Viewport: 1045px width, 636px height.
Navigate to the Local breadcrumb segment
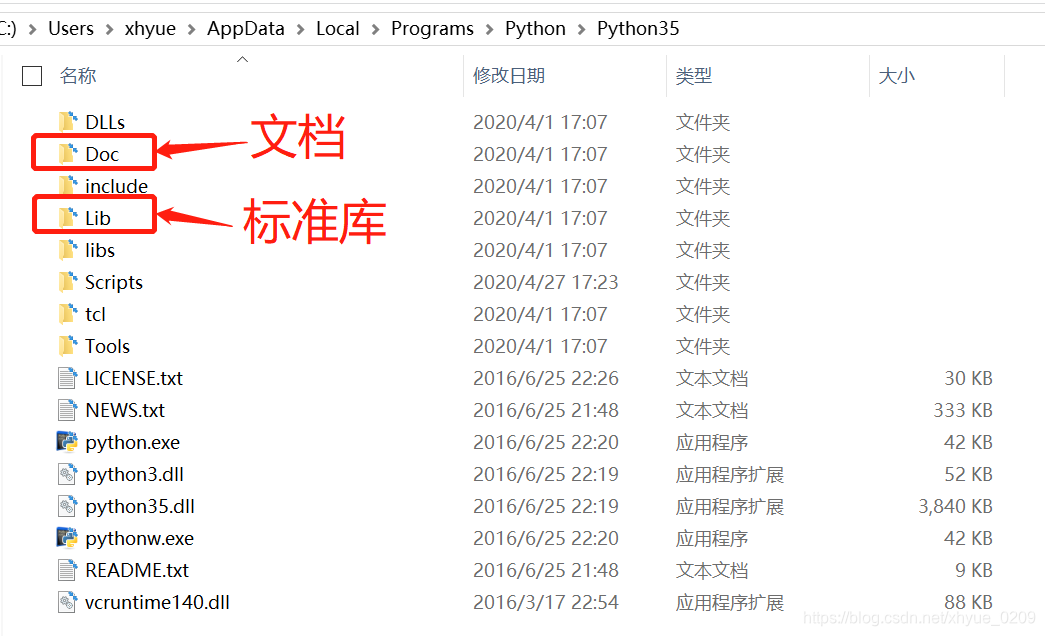(337, 28)
